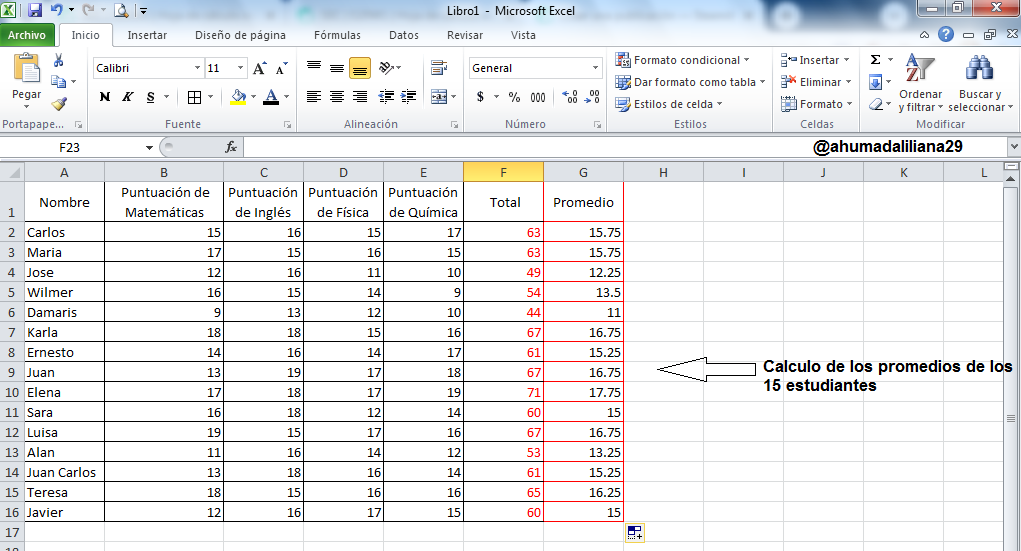Click the Fill Color paint bucket
Screen dimensions: 1021x551
[x=238, y=97]
